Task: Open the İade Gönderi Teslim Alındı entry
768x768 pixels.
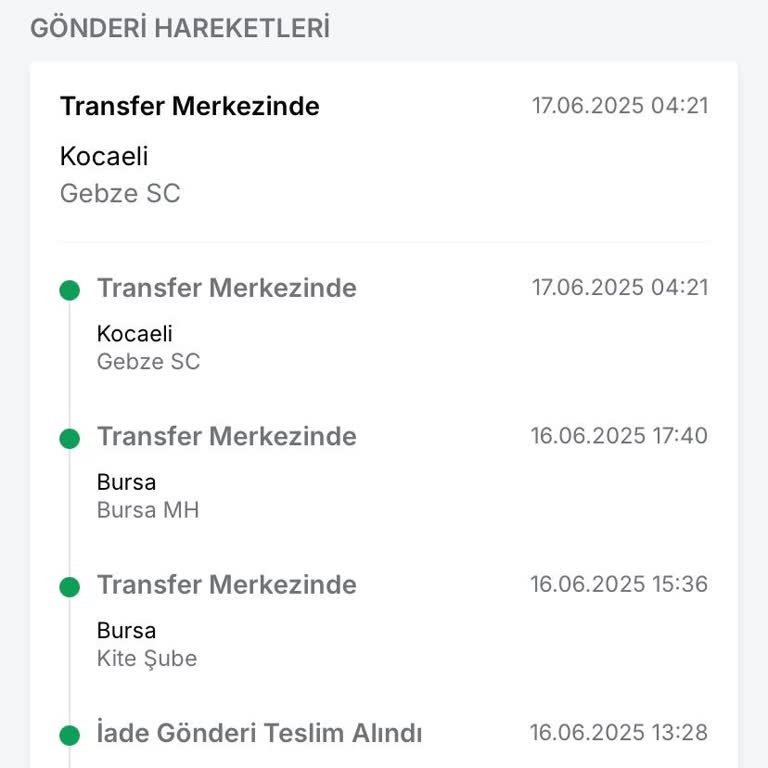Action: (x=259, y=733)
